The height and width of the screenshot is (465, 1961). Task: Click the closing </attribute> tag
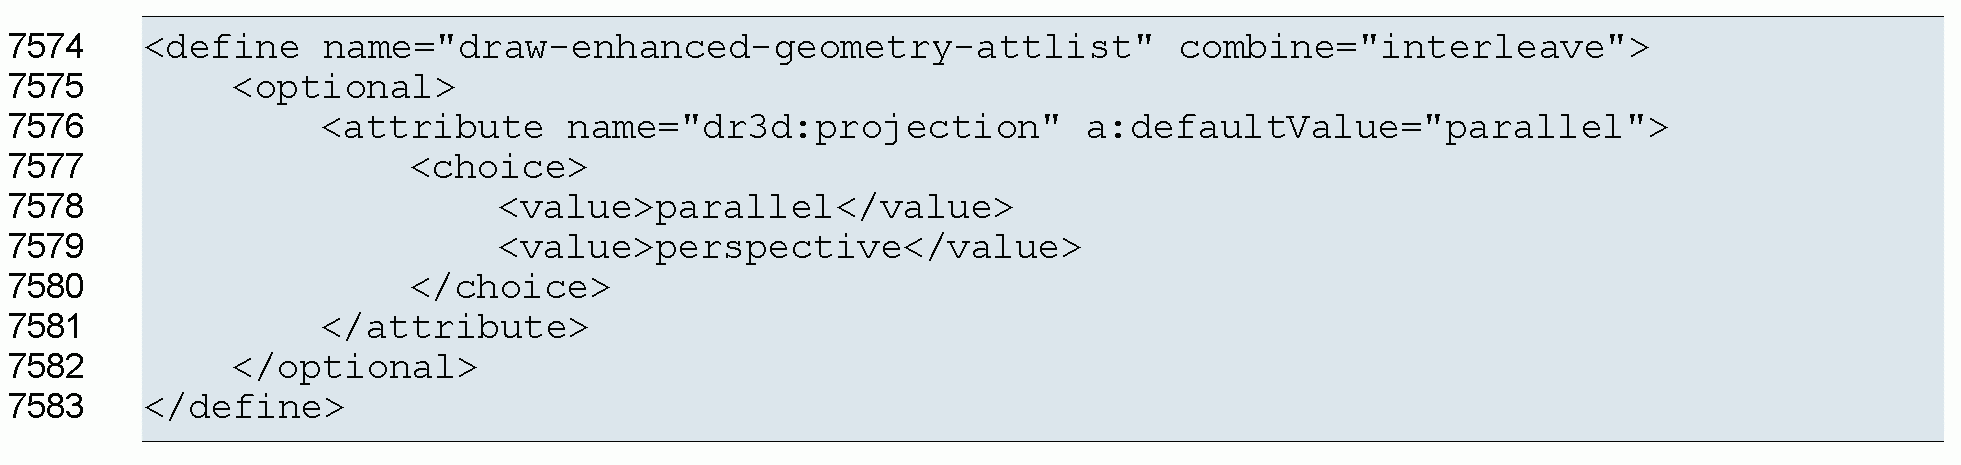pyautogui.click(x=454, y=328)
